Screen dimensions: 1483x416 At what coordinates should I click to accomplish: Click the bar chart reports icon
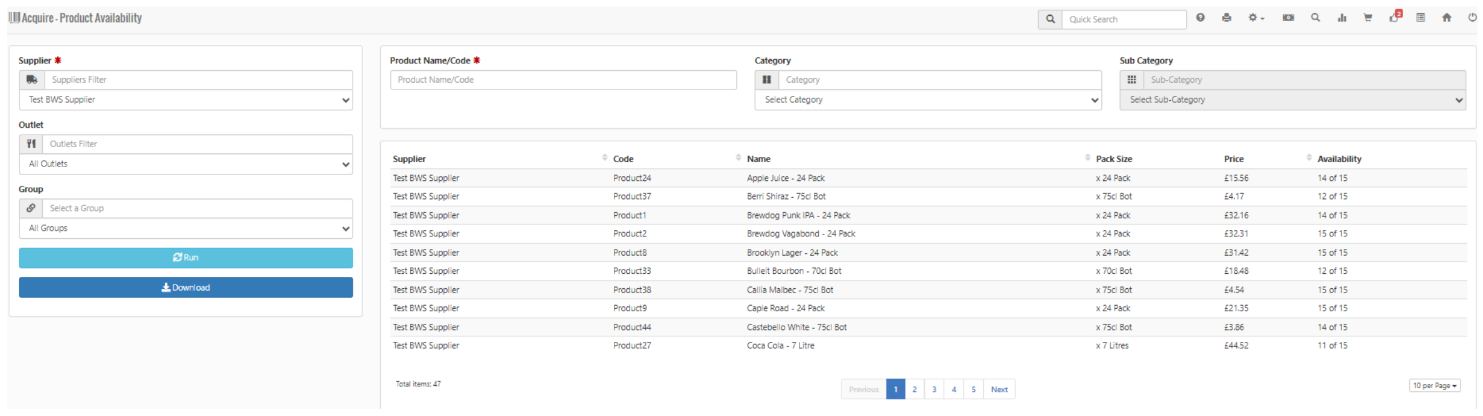point(1342,18)
